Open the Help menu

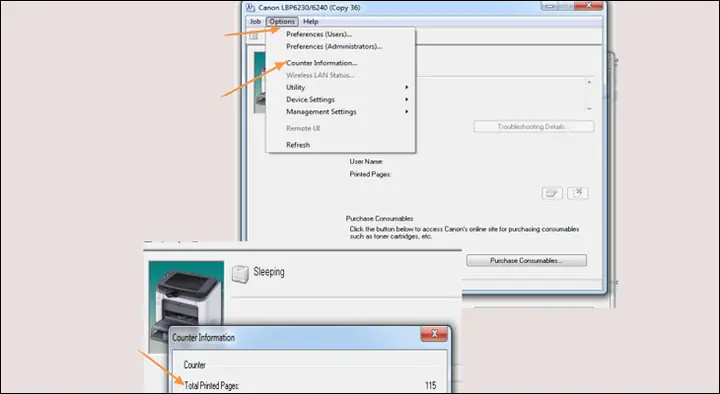[310, 22]
